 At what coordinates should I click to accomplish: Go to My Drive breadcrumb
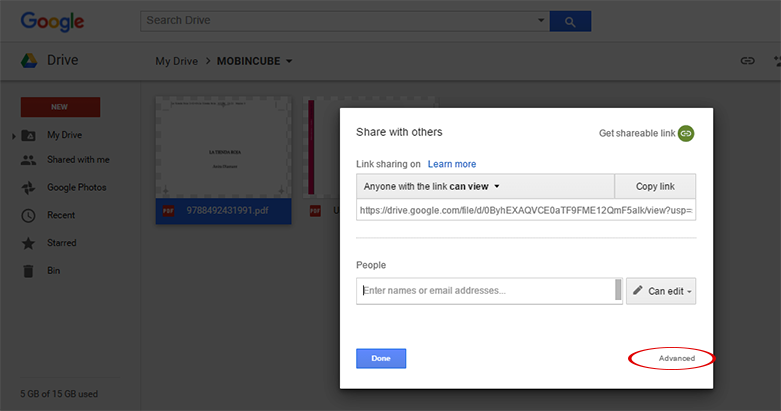176,61
